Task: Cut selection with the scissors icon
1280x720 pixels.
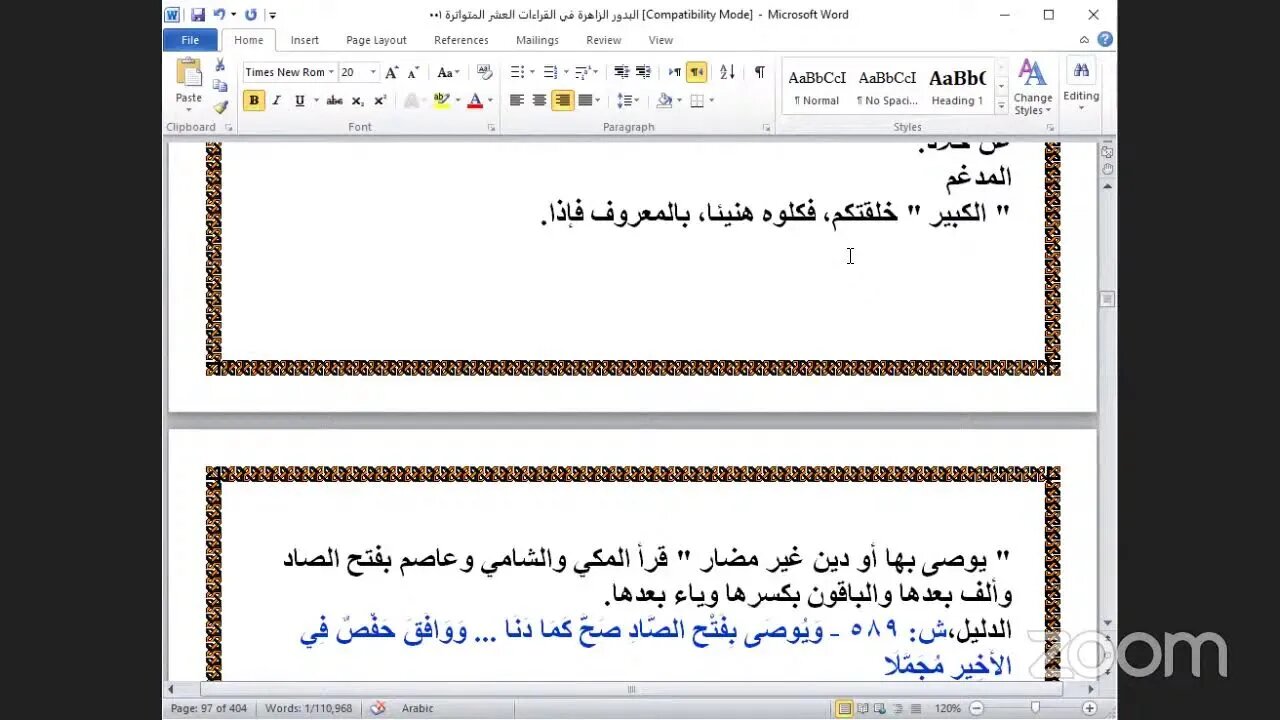Action: click(220, 65)
